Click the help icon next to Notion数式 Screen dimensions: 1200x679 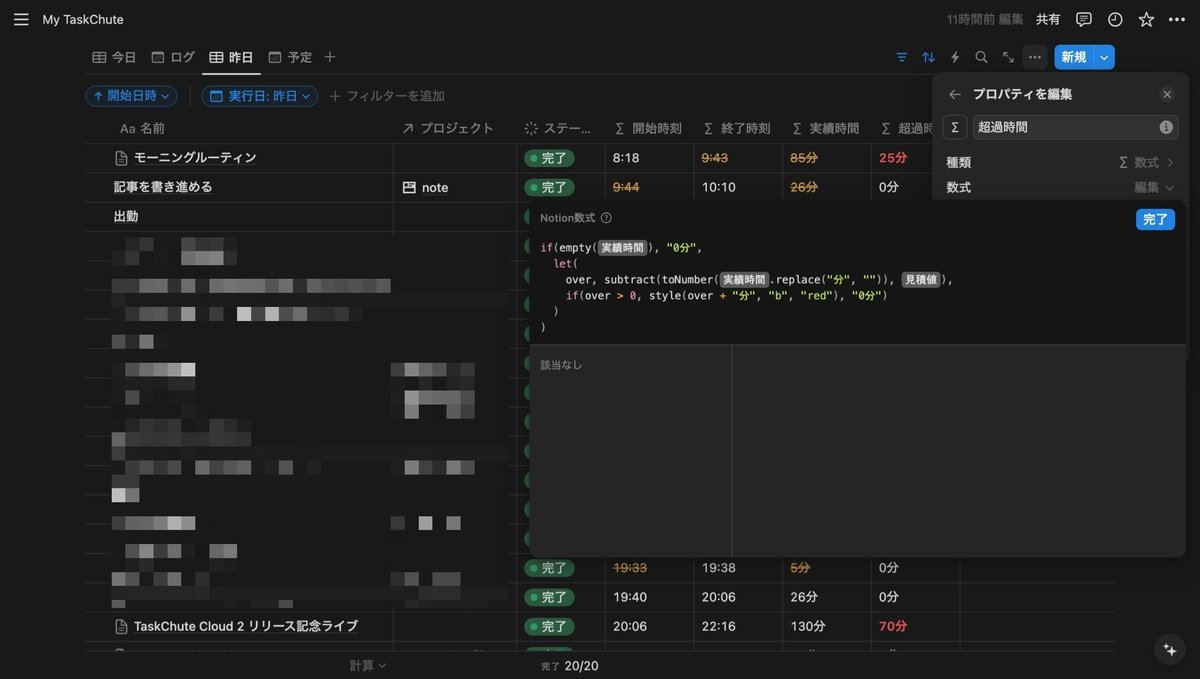(606, 218)
